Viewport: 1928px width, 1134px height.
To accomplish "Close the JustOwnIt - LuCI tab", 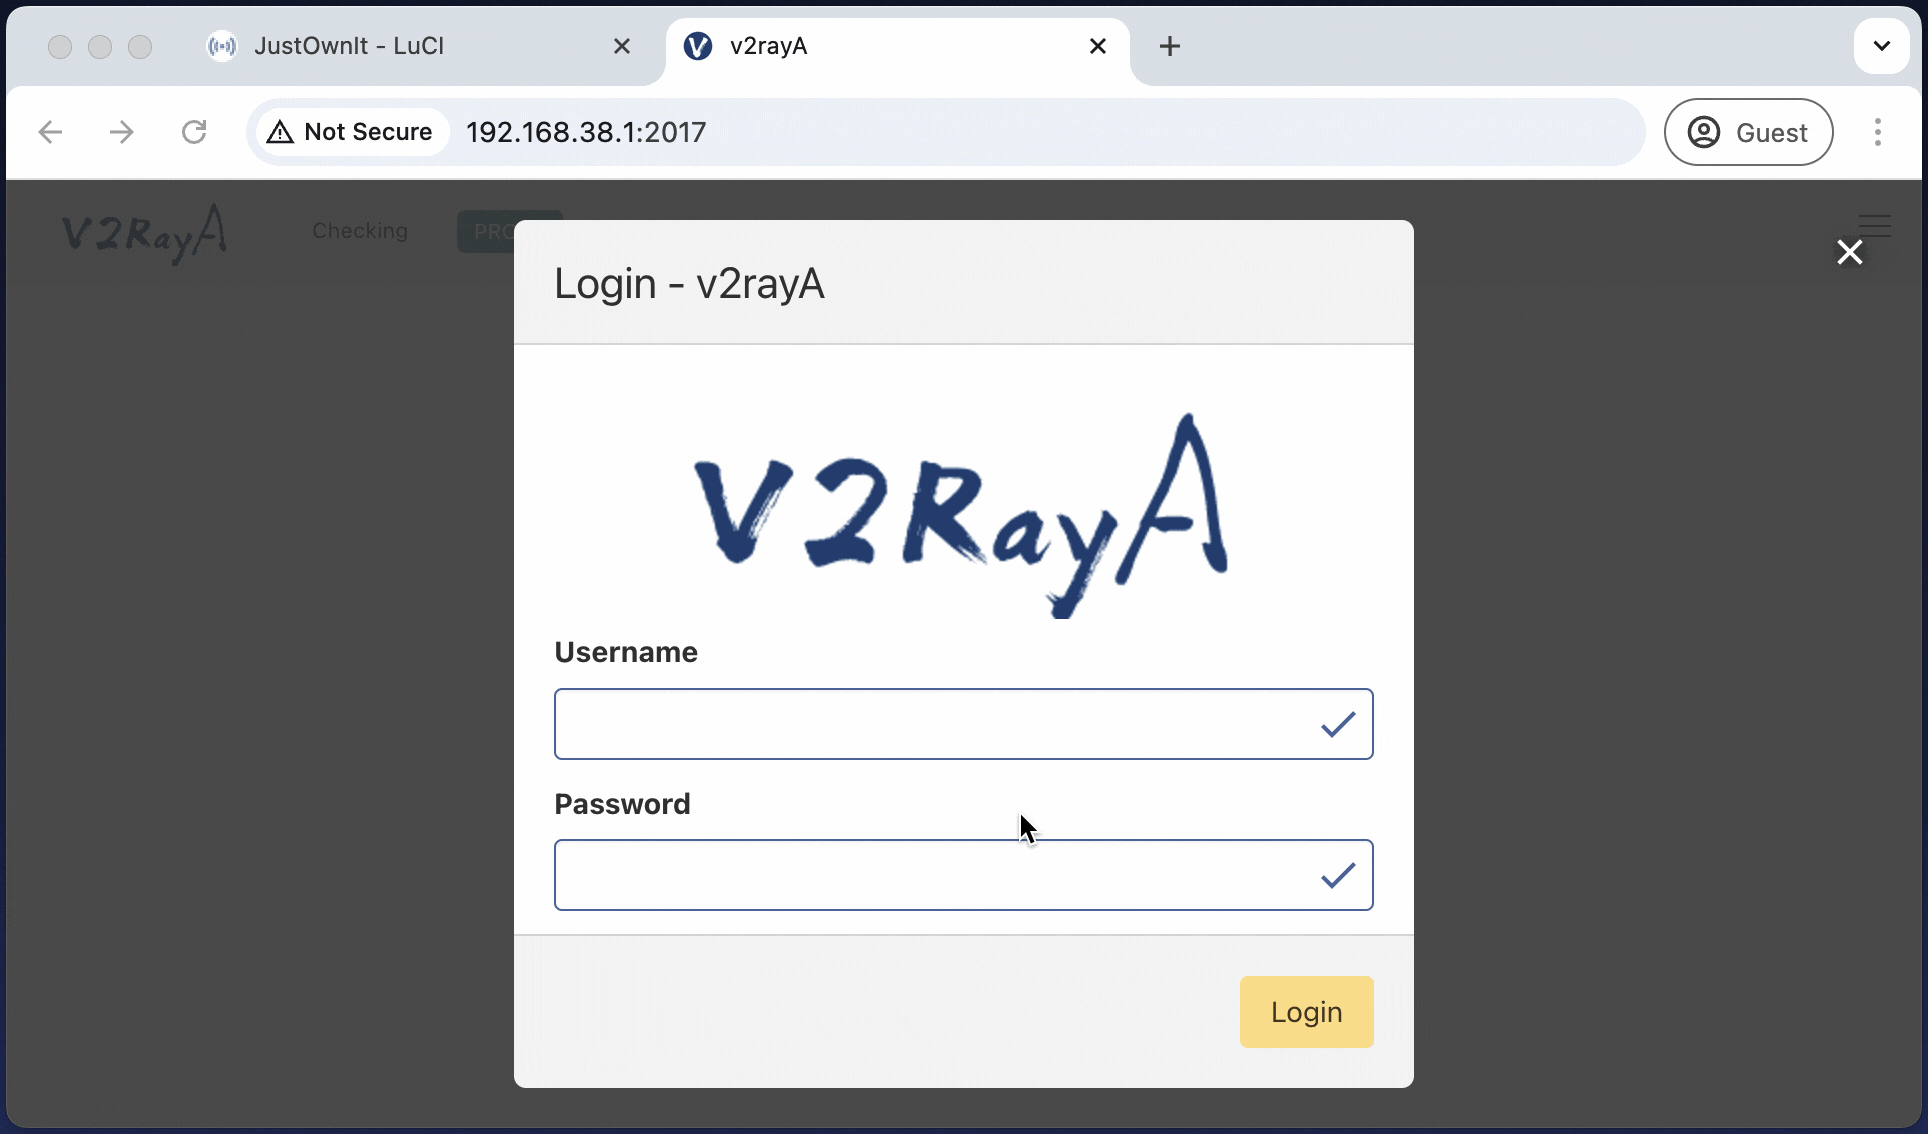I will [622, 46].
